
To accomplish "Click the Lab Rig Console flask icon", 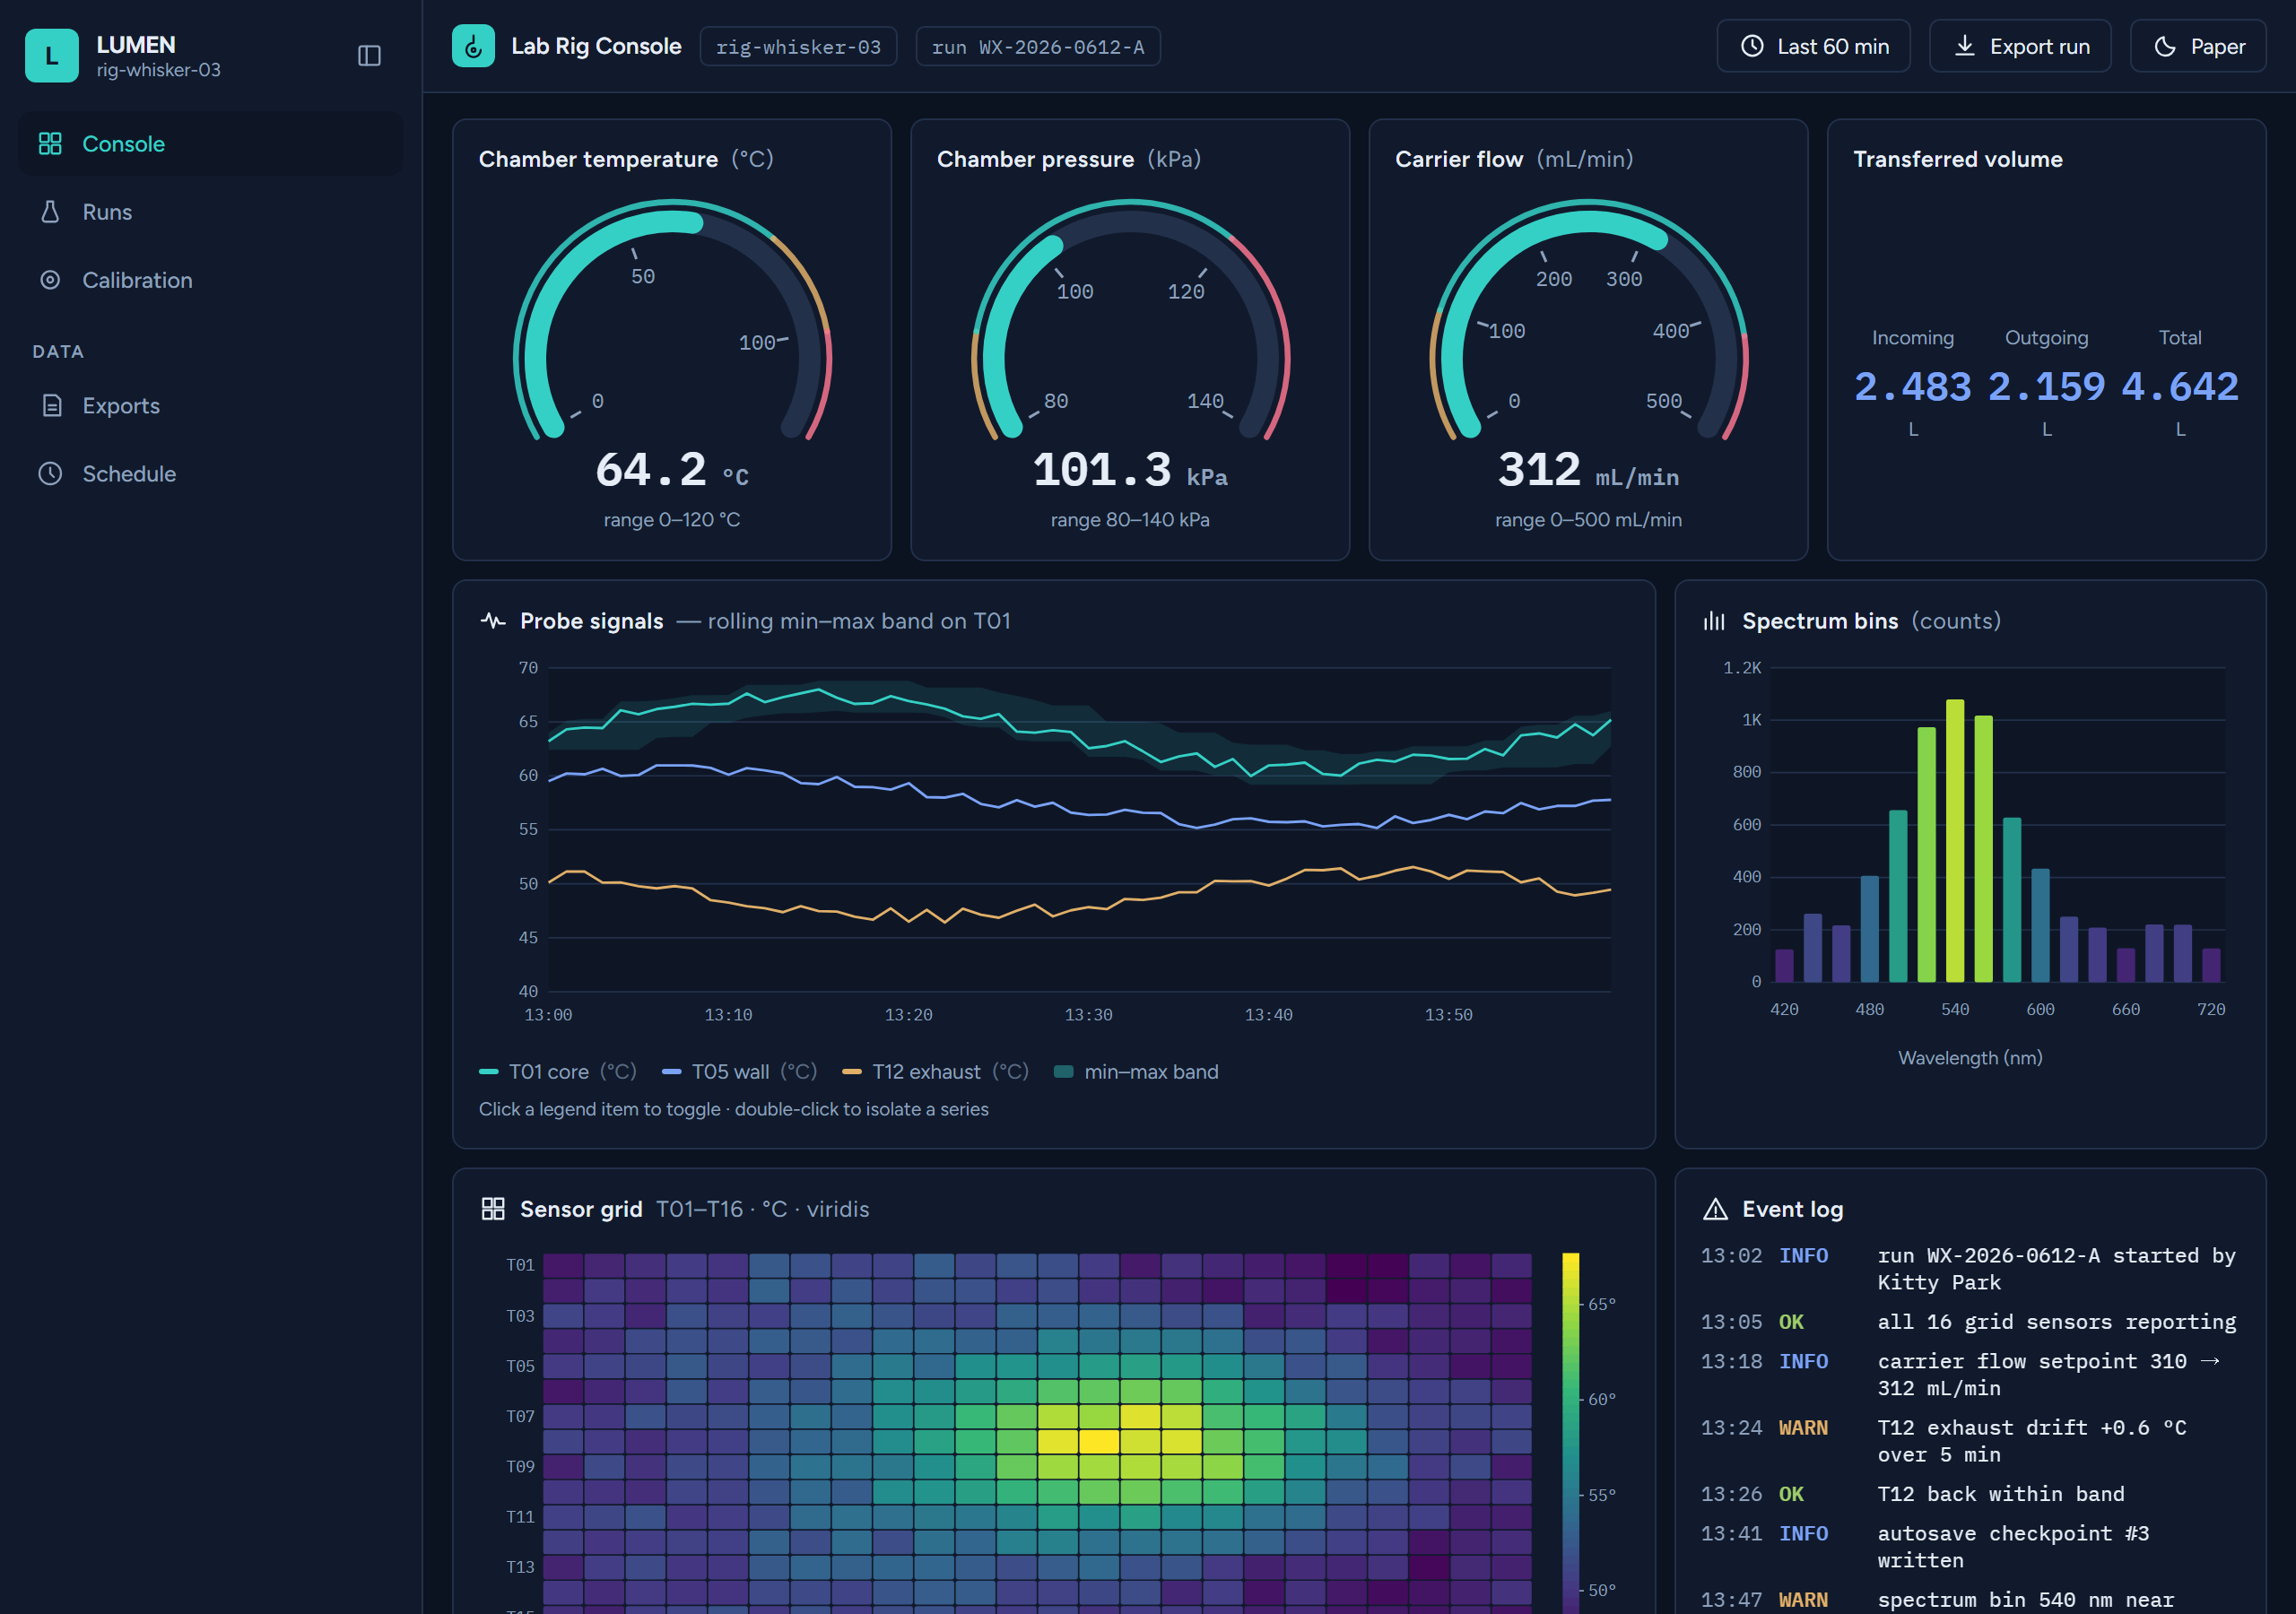I will point(473,46).
